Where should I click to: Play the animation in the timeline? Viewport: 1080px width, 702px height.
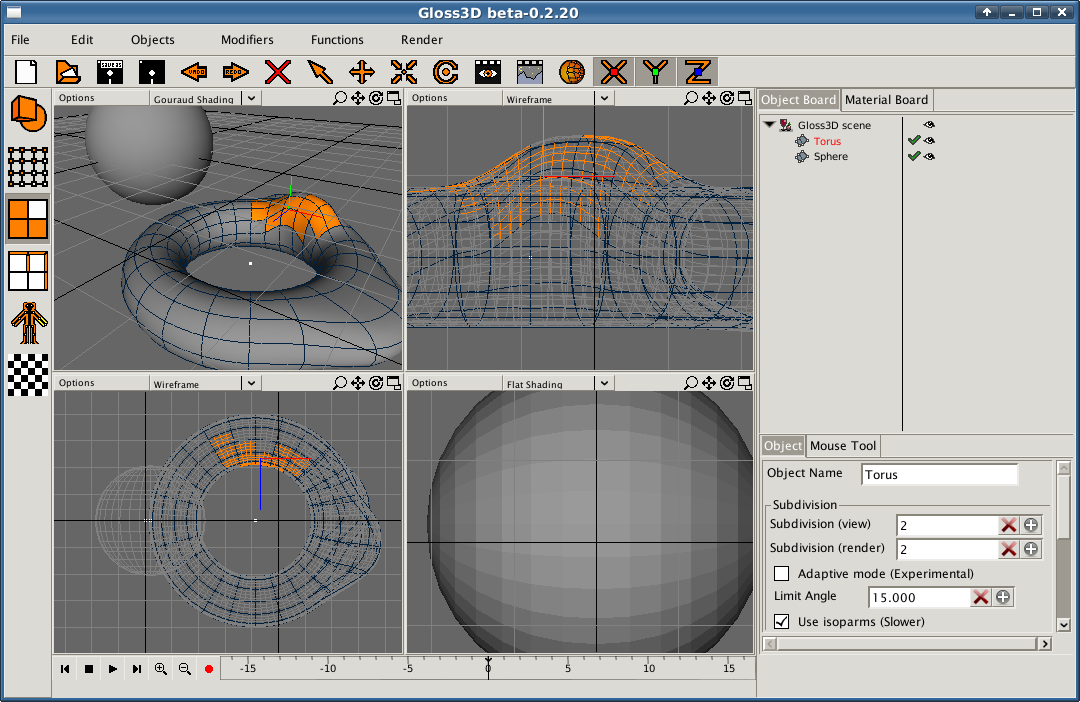point(113,669)
